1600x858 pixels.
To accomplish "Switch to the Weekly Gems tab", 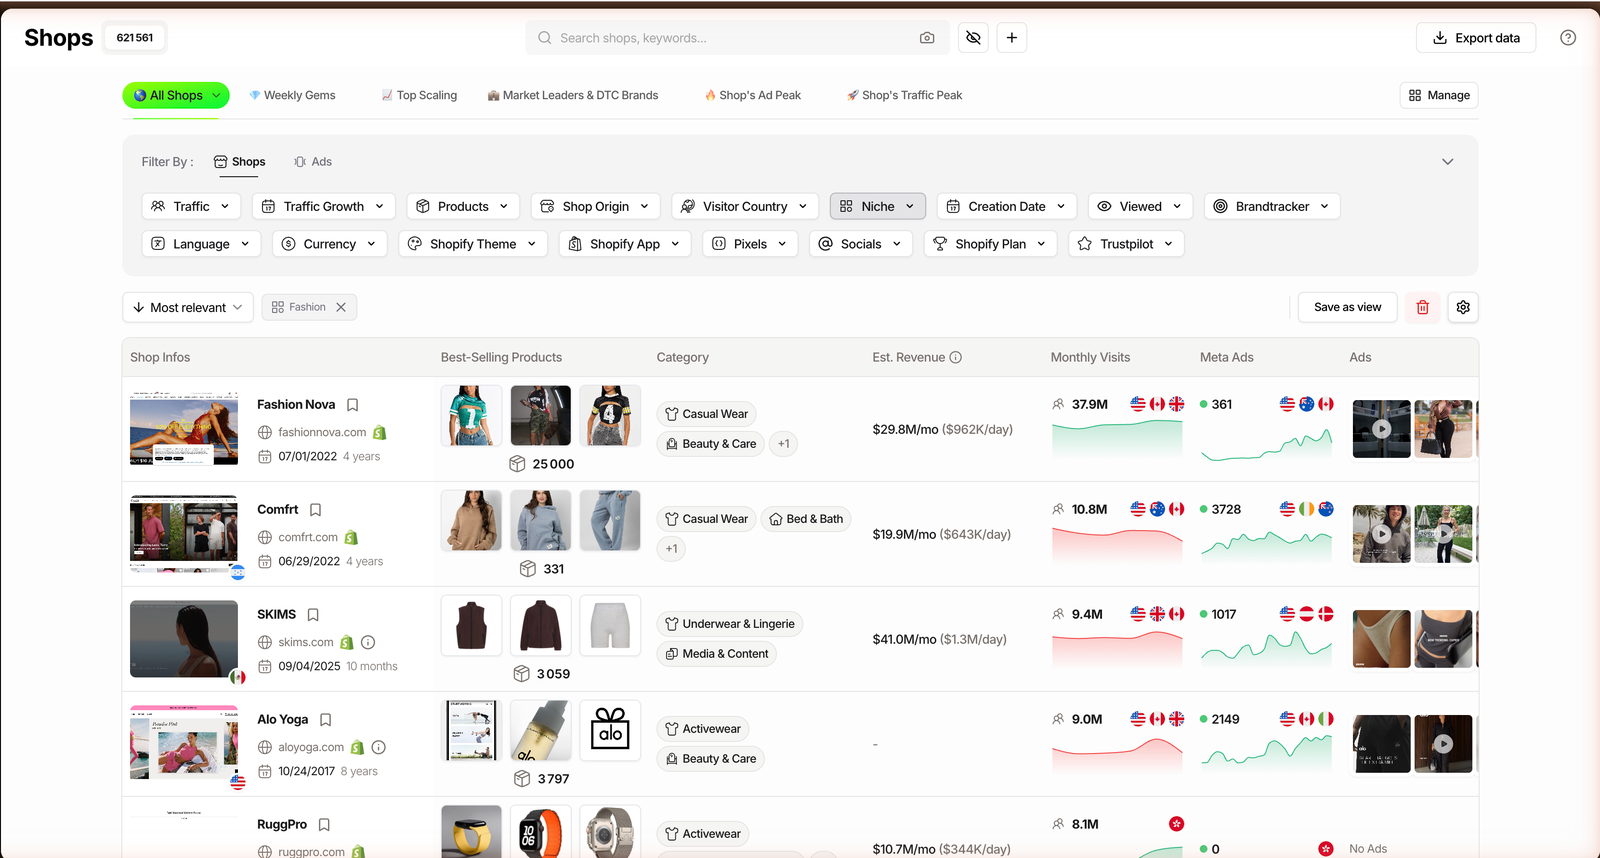I will 292,95.
